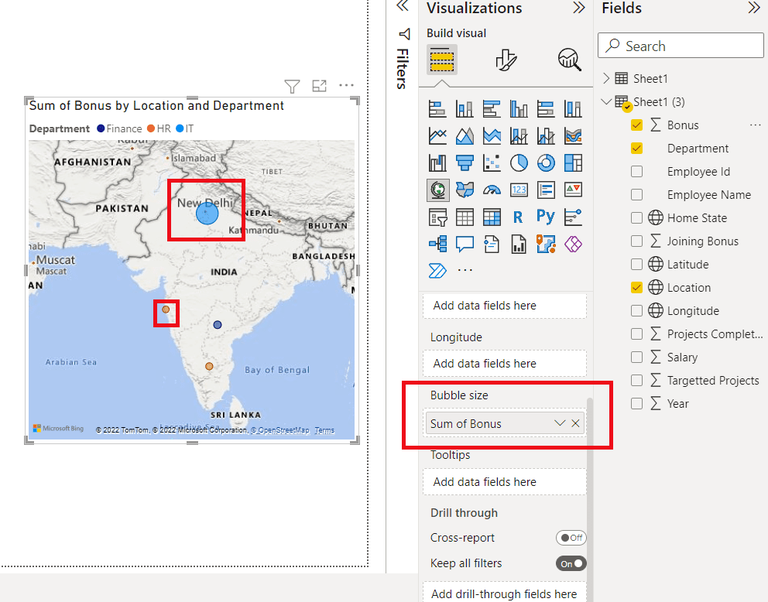Click the Finance legend color dot
Viewport: 768px width, 602px height.
point(101,128)
